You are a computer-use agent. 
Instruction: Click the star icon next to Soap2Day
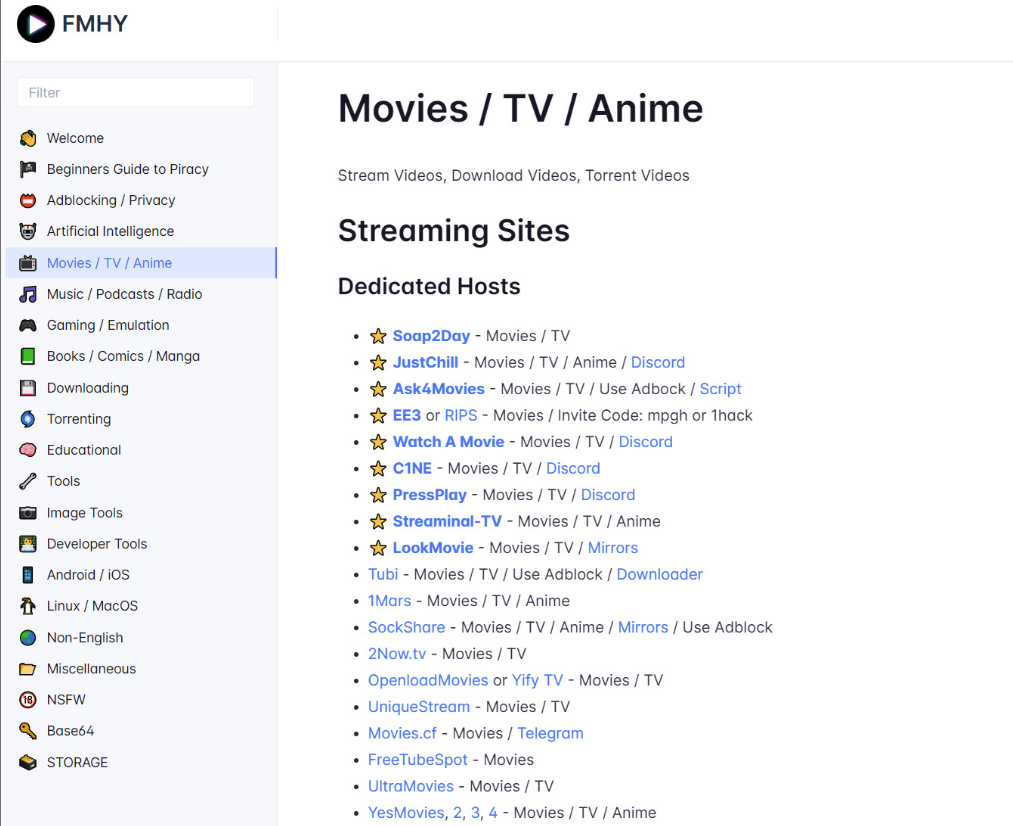pyautogui.click(x=378, y=336)
